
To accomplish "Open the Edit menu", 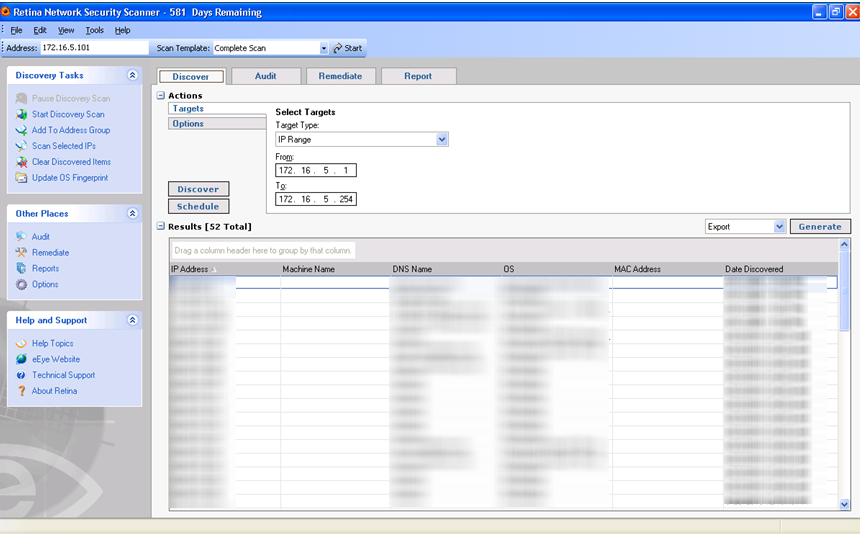I will (x=40, y=30).
